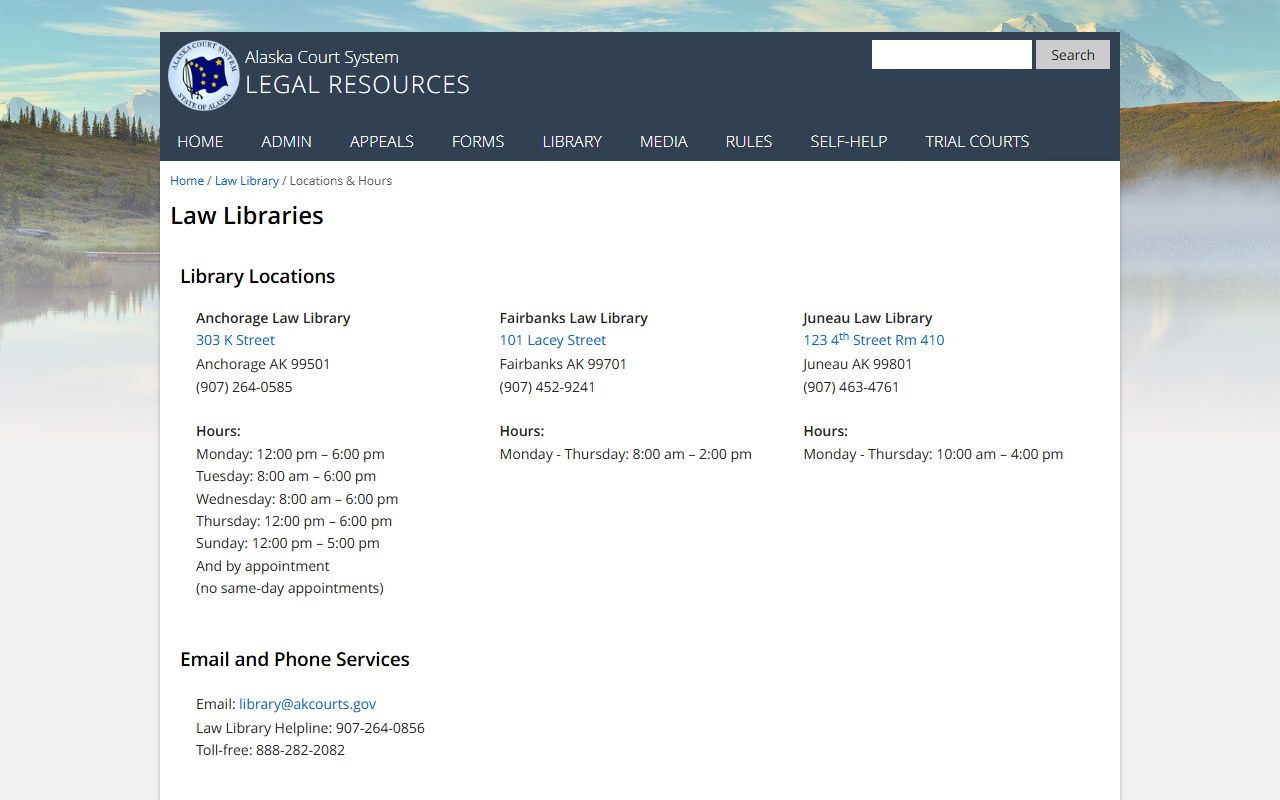The image size is (1280, 800).
Task: Click Juneau 'Monday - Thursday: 10:00 am – 4:00 pm'
Action: coord(933,454)
